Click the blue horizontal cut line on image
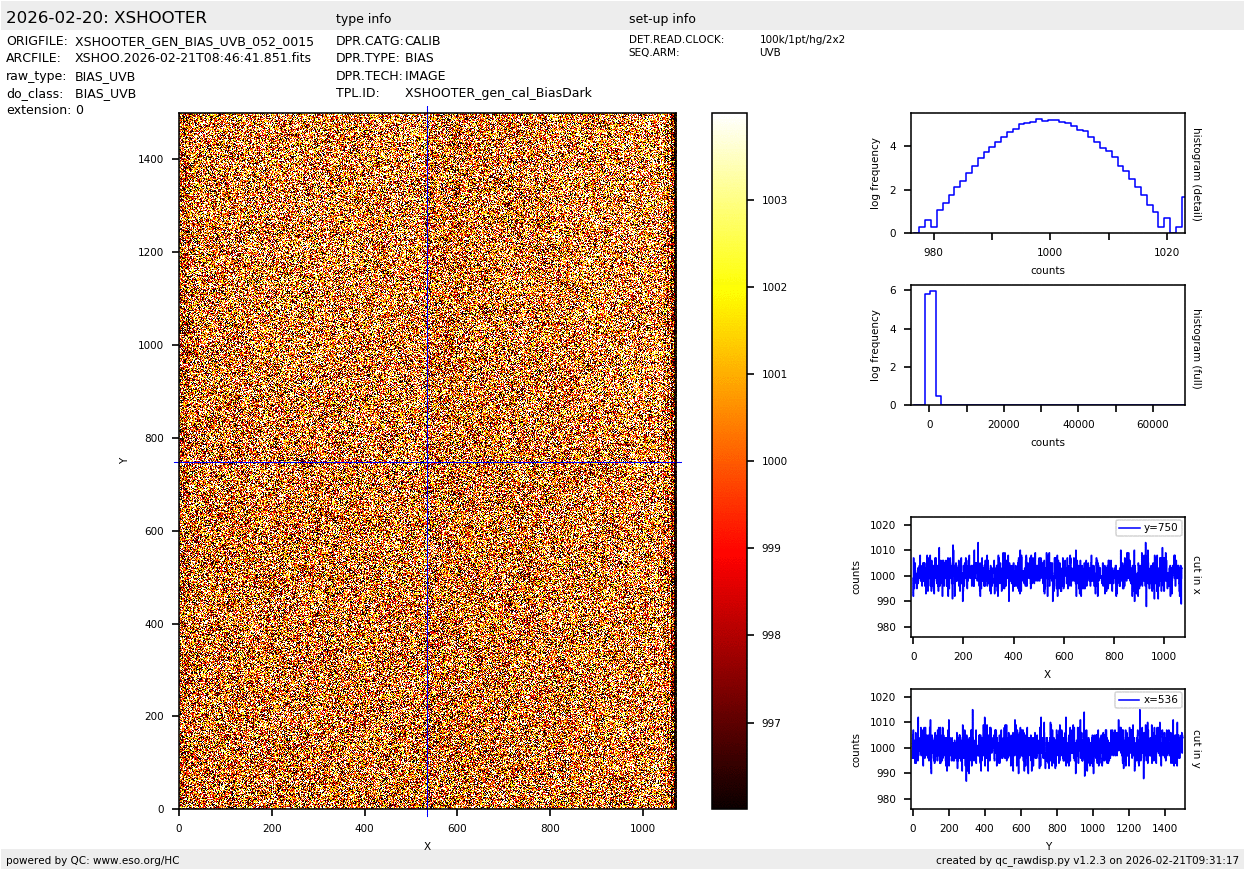The height and width of the screenshot is (870, 1245). (x=300, y=462)
